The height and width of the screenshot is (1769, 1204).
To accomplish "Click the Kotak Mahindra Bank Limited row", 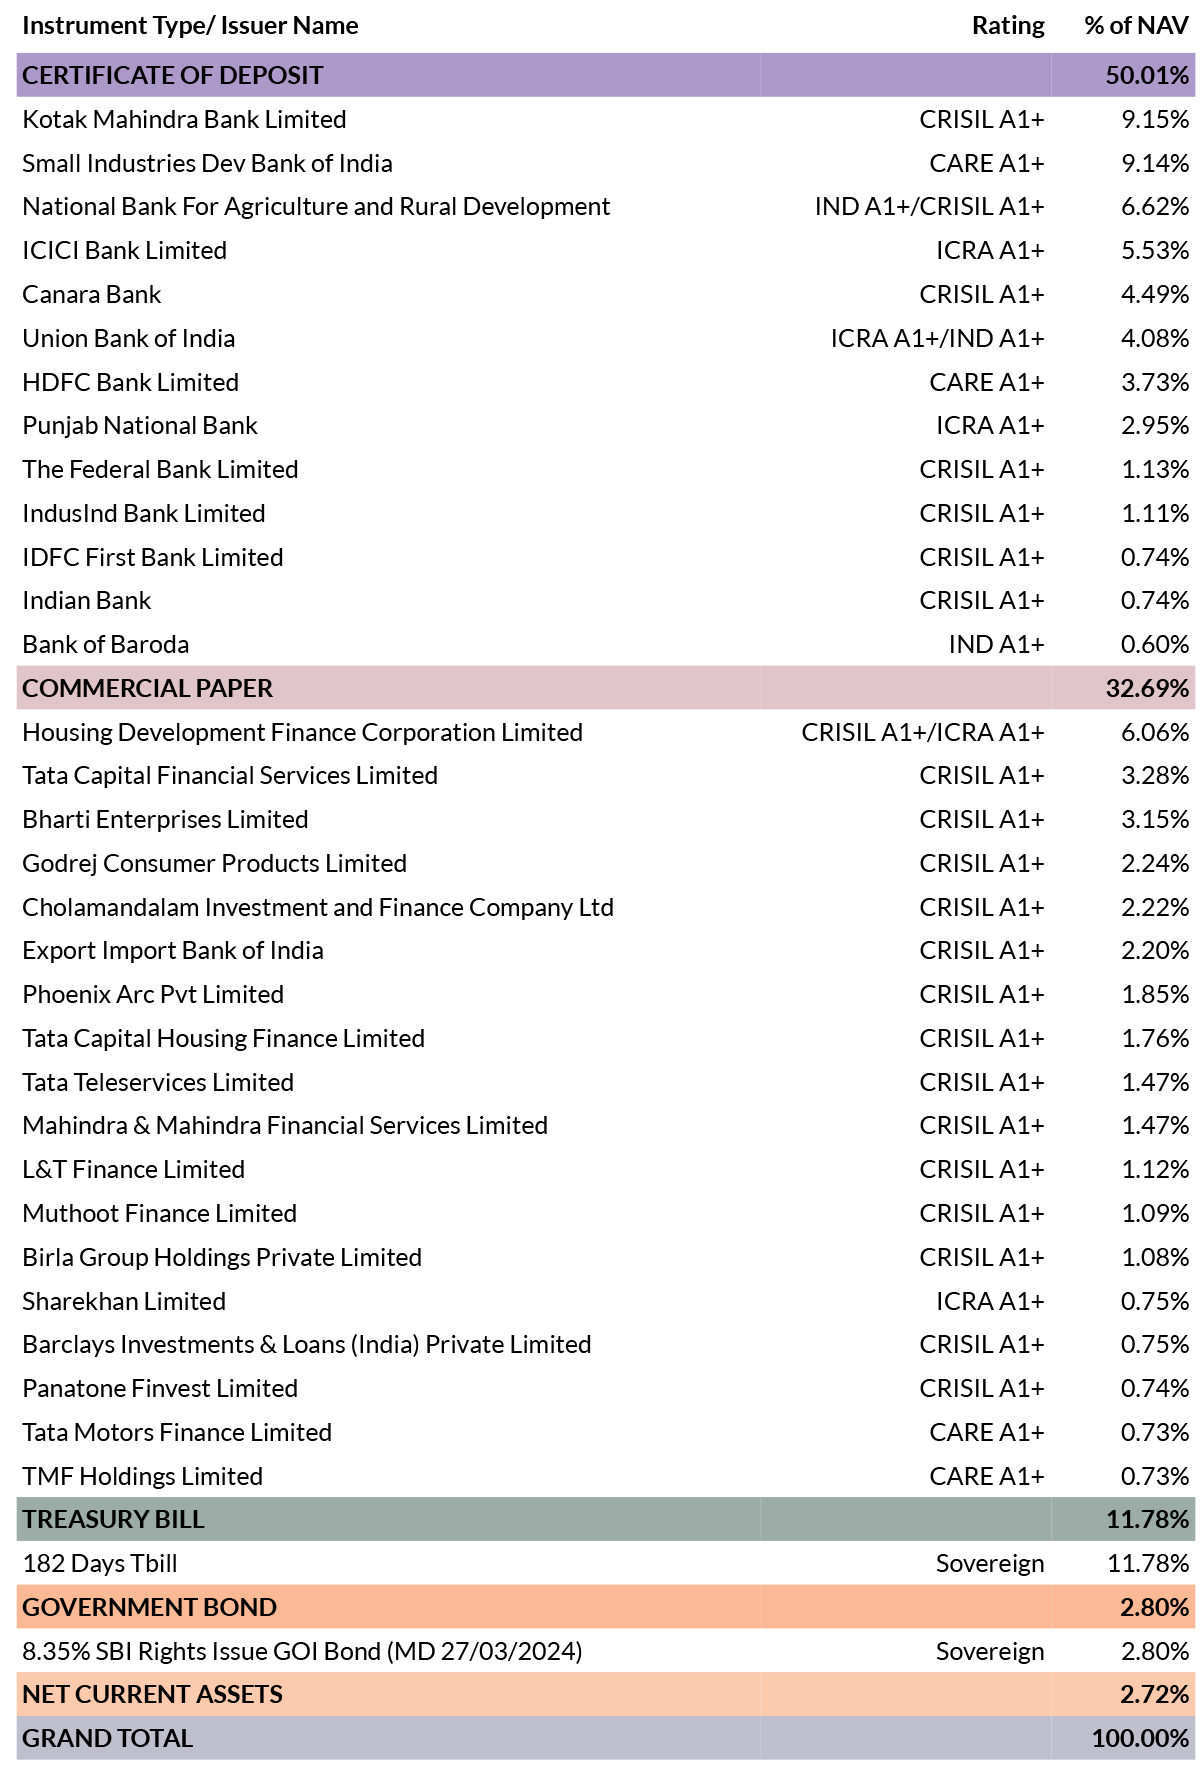I will click(x=605, y=119).
